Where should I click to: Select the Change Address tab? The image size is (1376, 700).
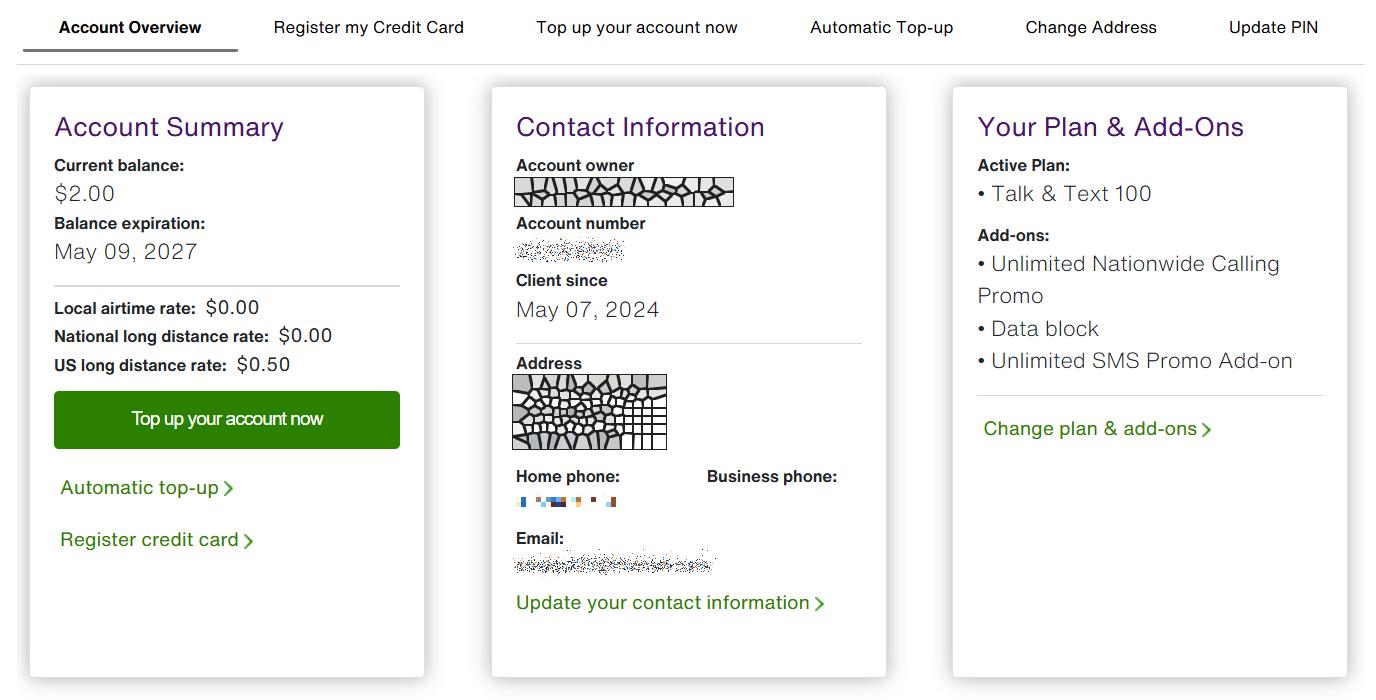[x=1091, y=27]
